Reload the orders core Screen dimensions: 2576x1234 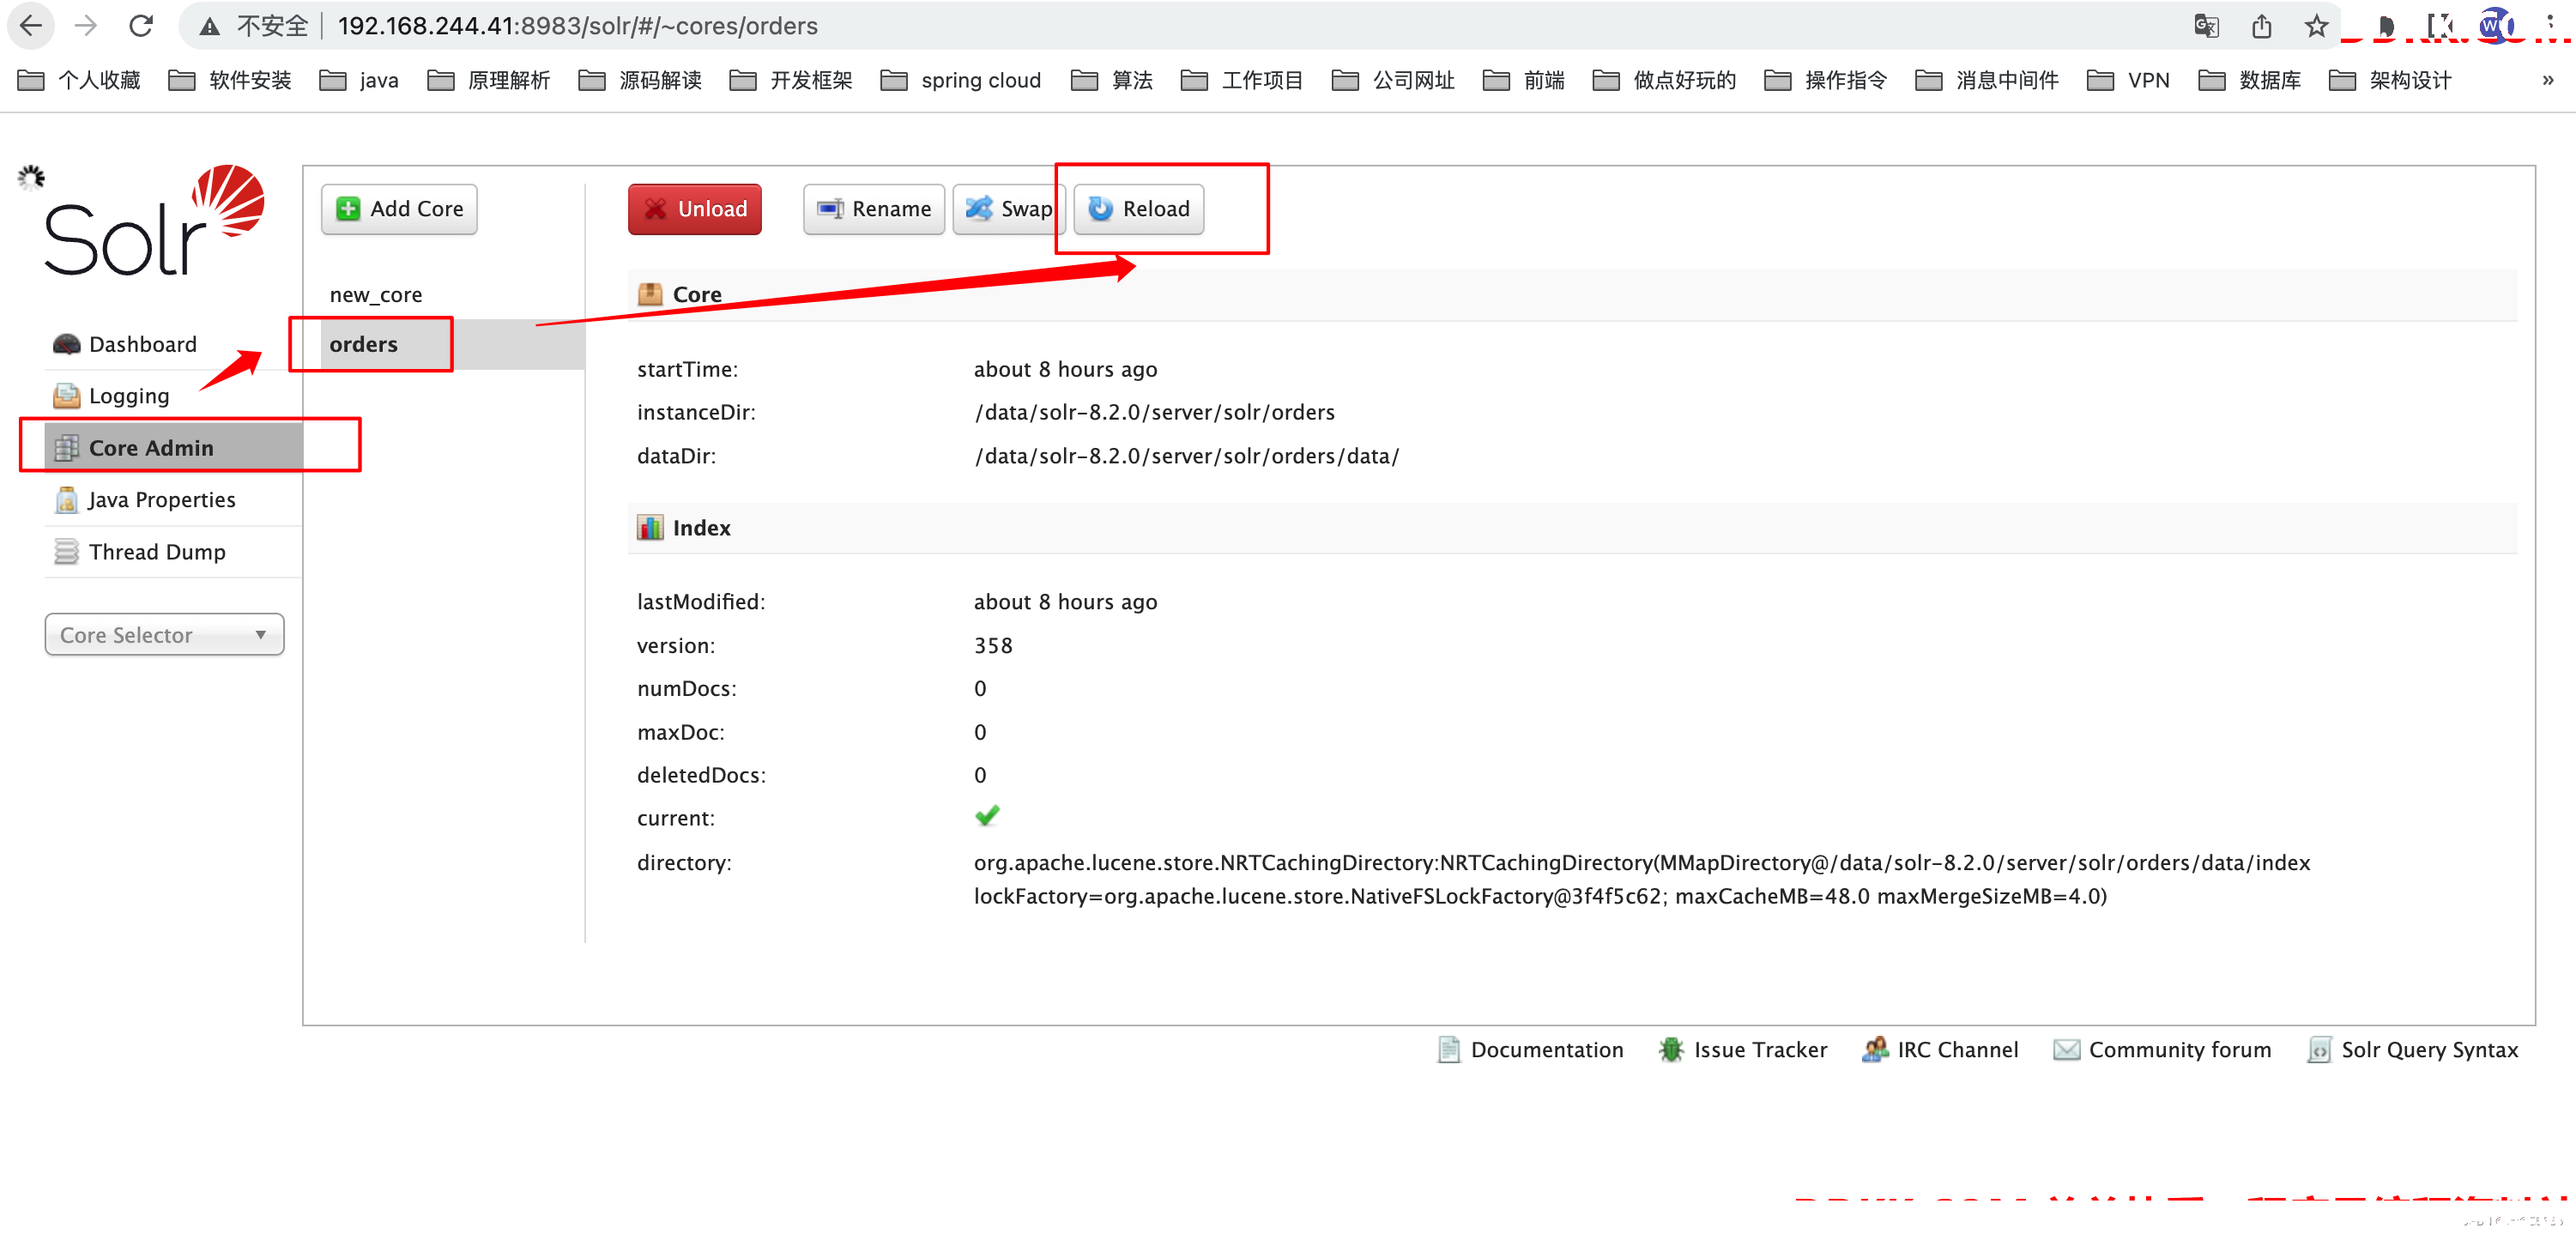[x=1139, y=209]
